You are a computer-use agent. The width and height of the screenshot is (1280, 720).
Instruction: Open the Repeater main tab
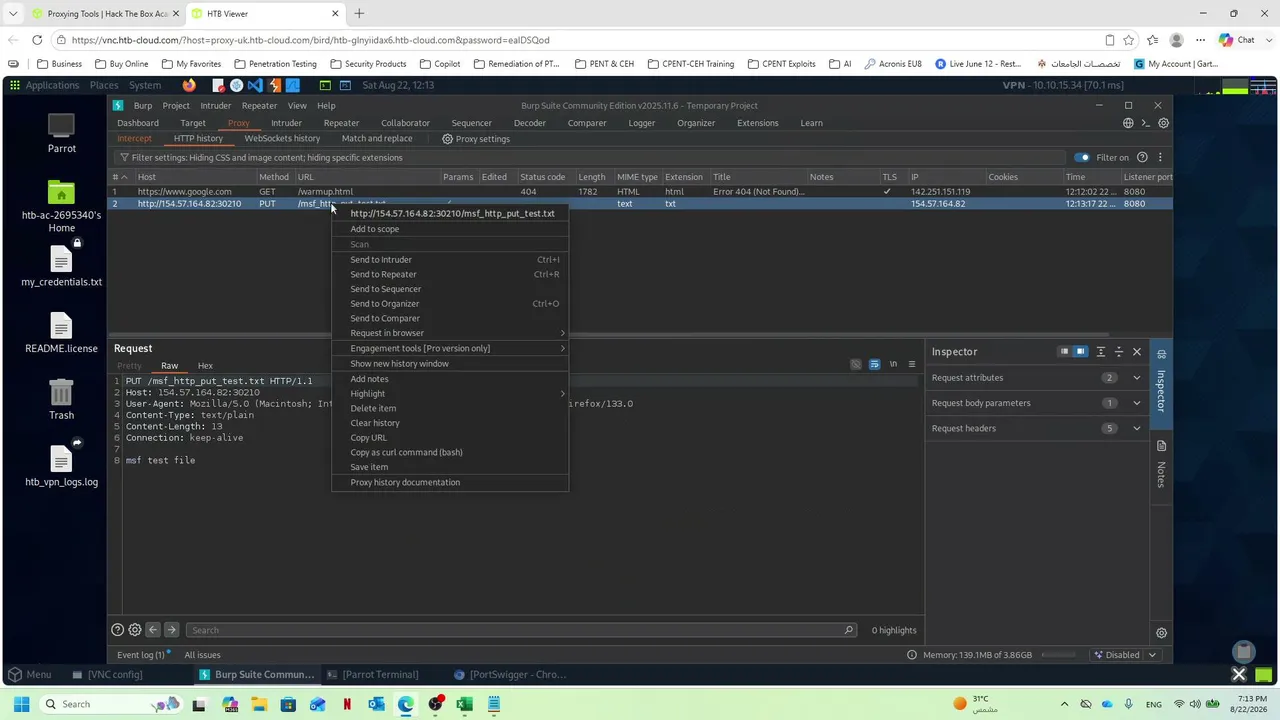(341, 123)
